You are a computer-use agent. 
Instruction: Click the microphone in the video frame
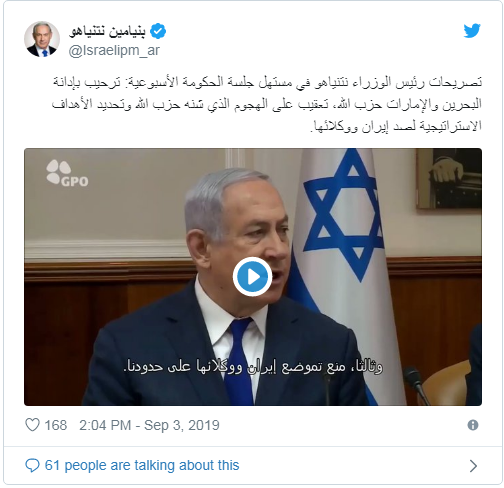(x=416, y=383)
